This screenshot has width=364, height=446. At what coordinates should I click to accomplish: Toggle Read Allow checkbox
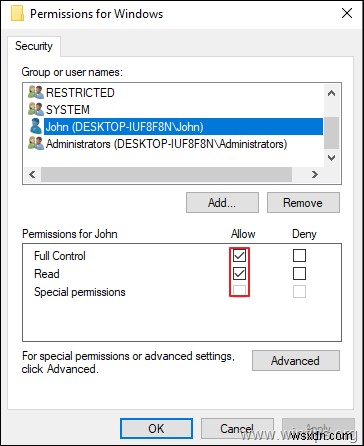coord(239,274)
